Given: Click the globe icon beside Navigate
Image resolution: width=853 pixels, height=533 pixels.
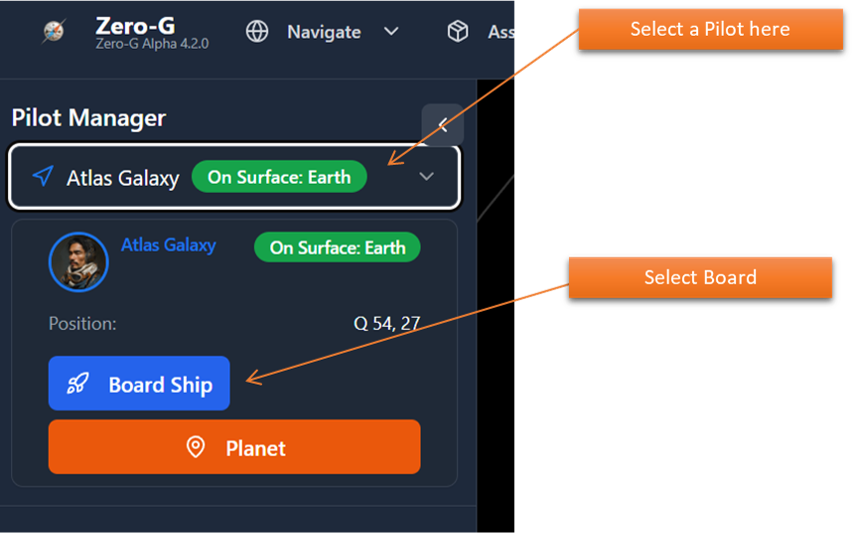Looking at the screenshot, I should pos(257,32).
